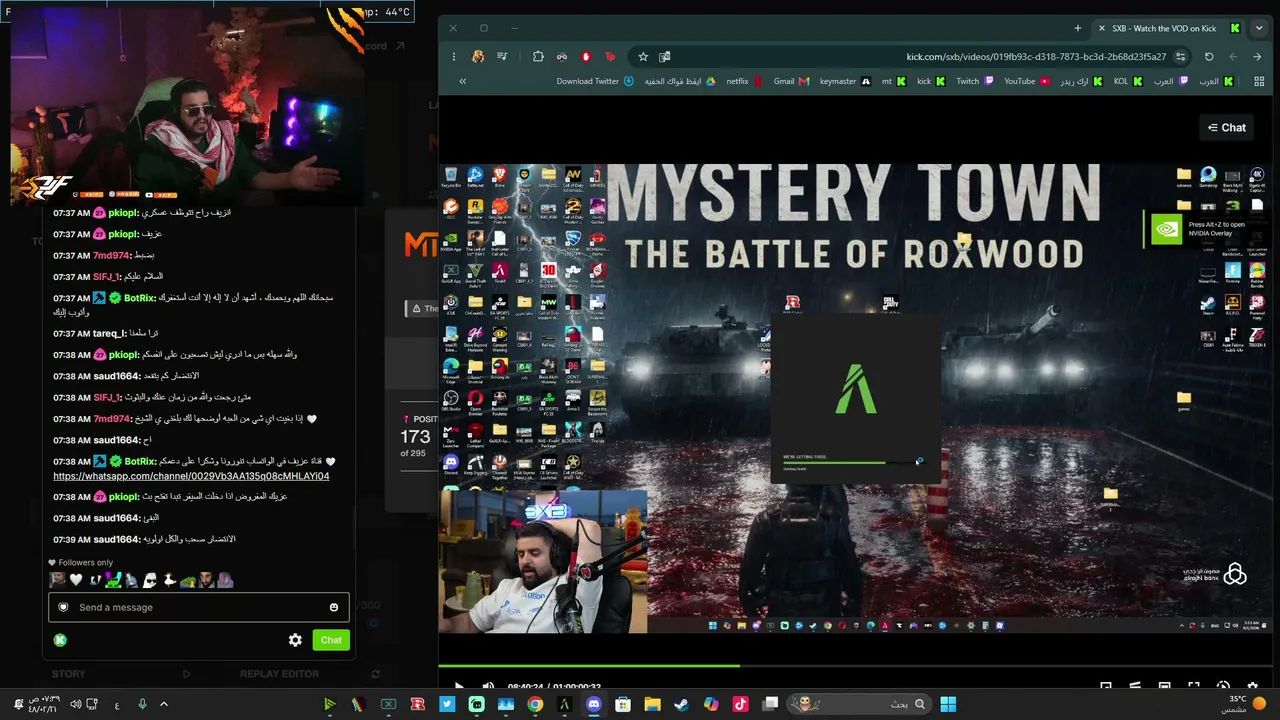Open the Twitter taskbar icon
This screenshot has height=720, width=1280.
447,704
